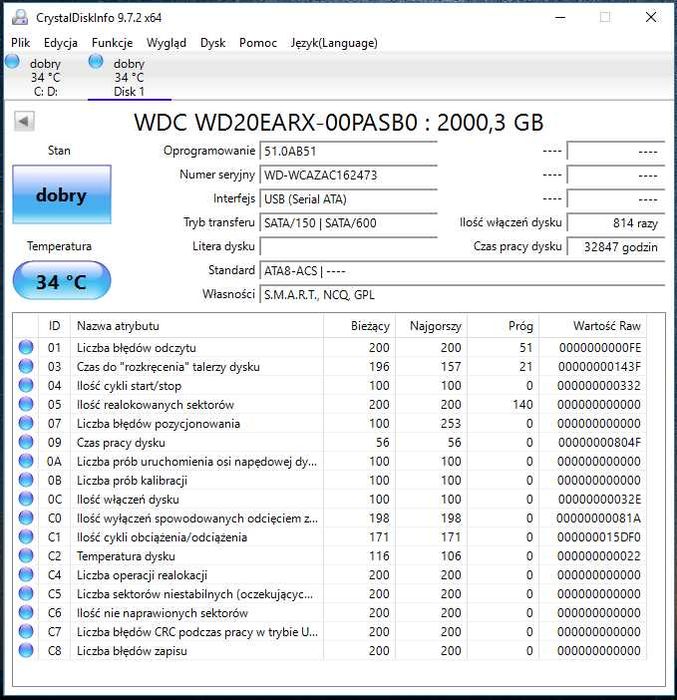Click status orb for attribute C5

tap(26, 594)
